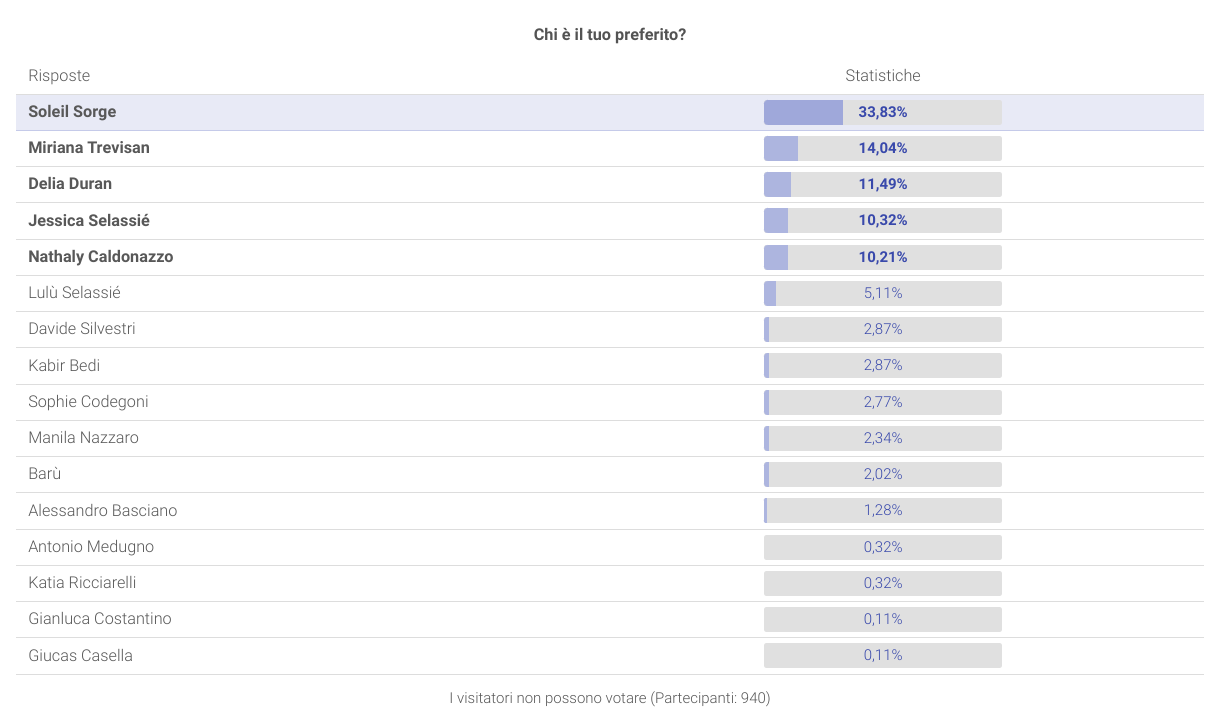Click the Davide Silvestri name
This screenshot has height=721, width=1219.
pos(82,329)
